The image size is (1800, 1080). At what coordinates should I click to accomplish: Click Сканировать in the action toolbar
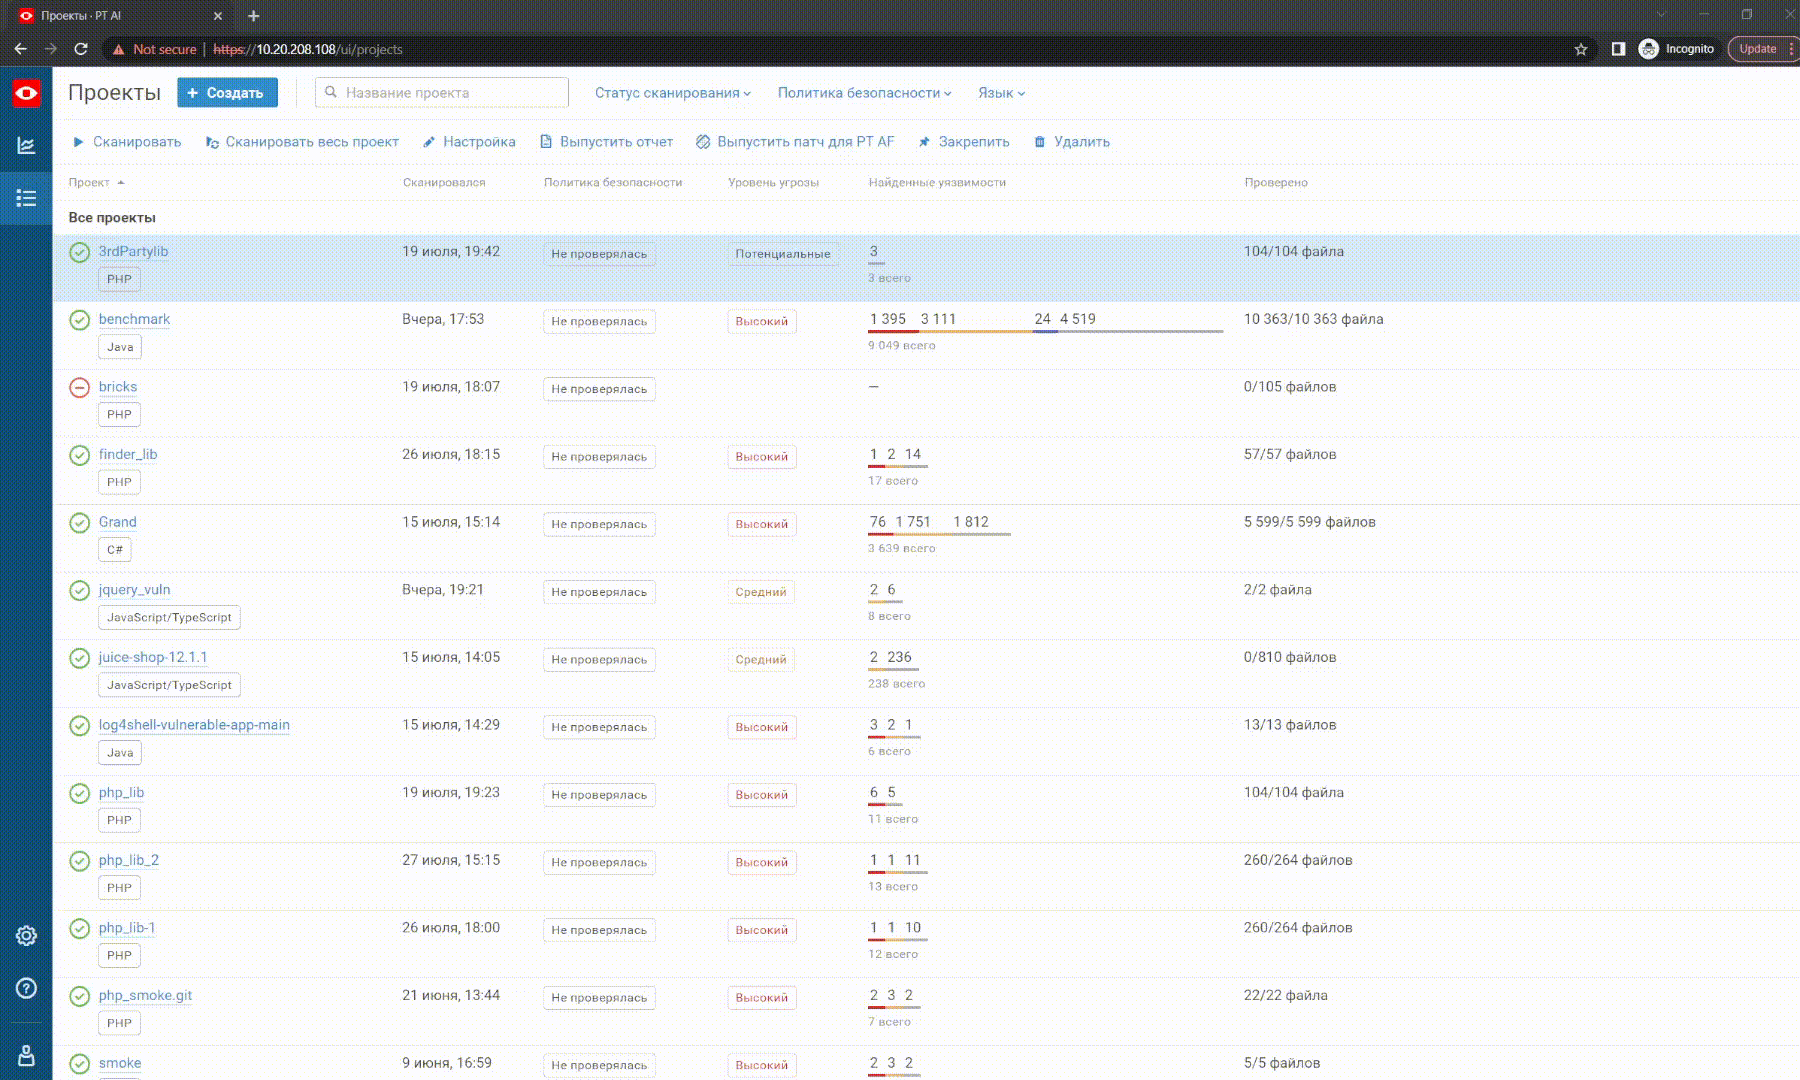126,142
